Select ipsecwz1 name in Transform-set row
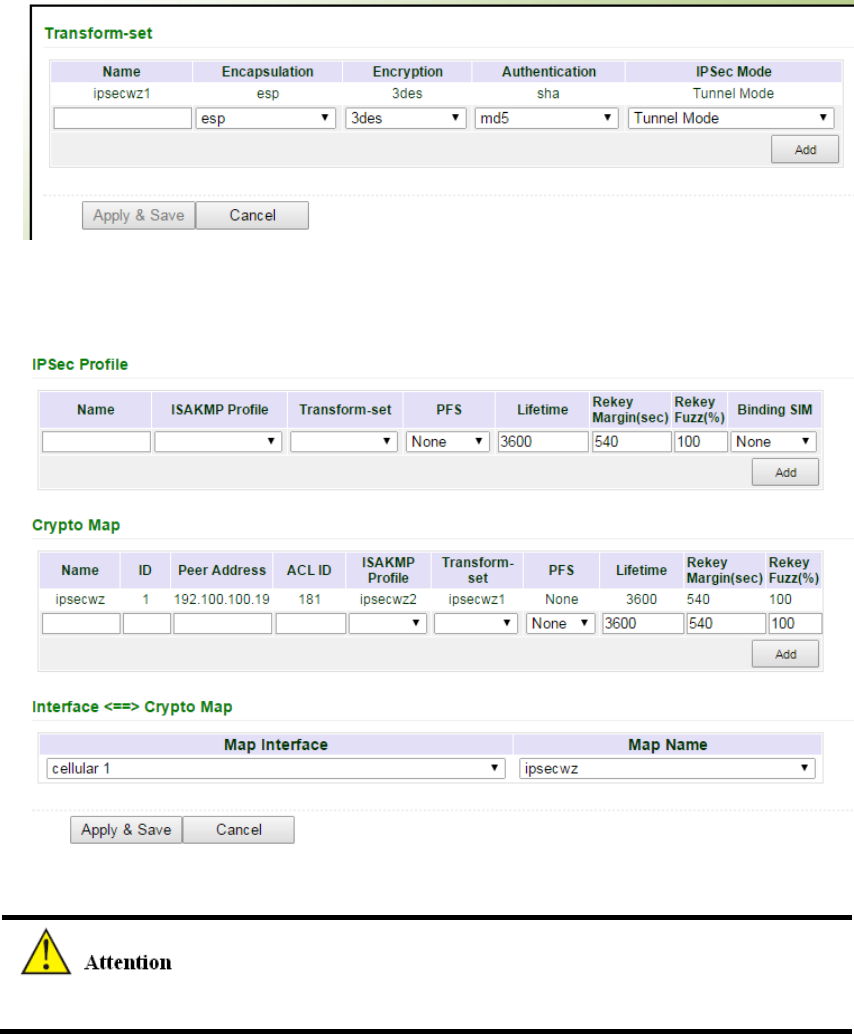The width and height of the screenshot is (854, 1034). pos(121,94)
